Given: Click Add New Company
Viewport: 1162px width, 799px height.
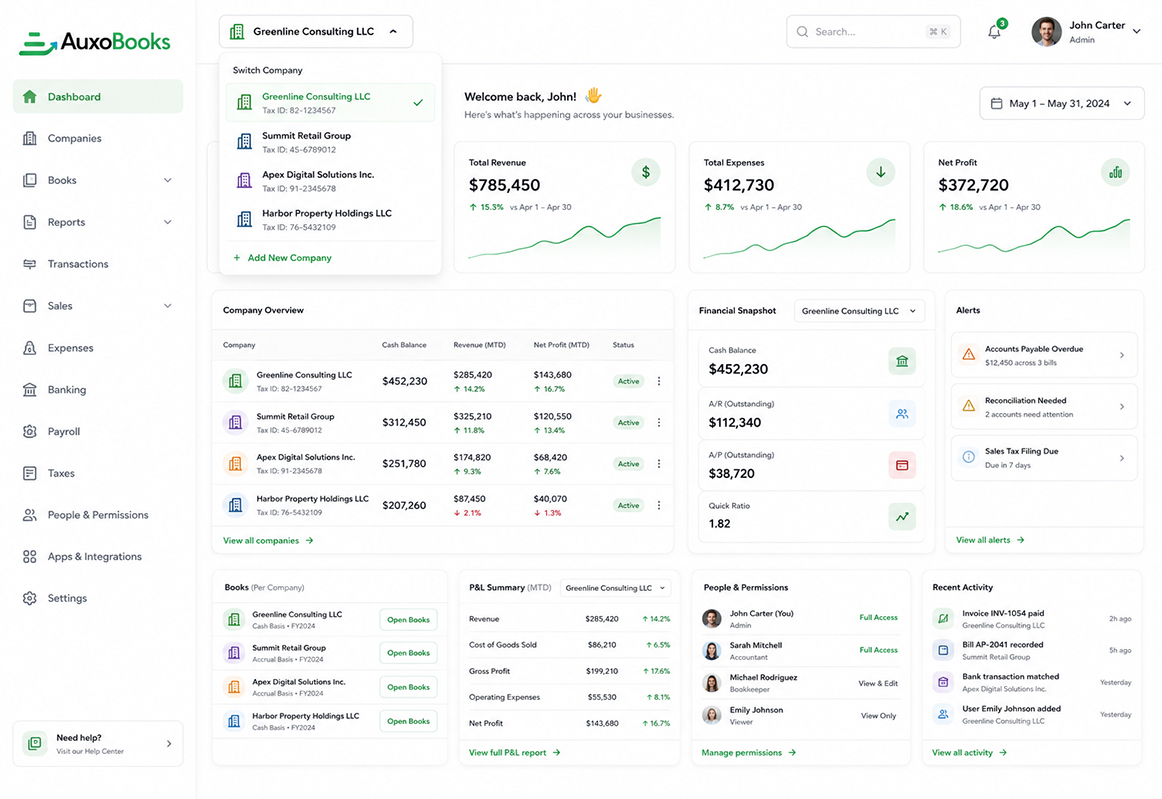Looking at the screenshot, I should coord(282,258).
